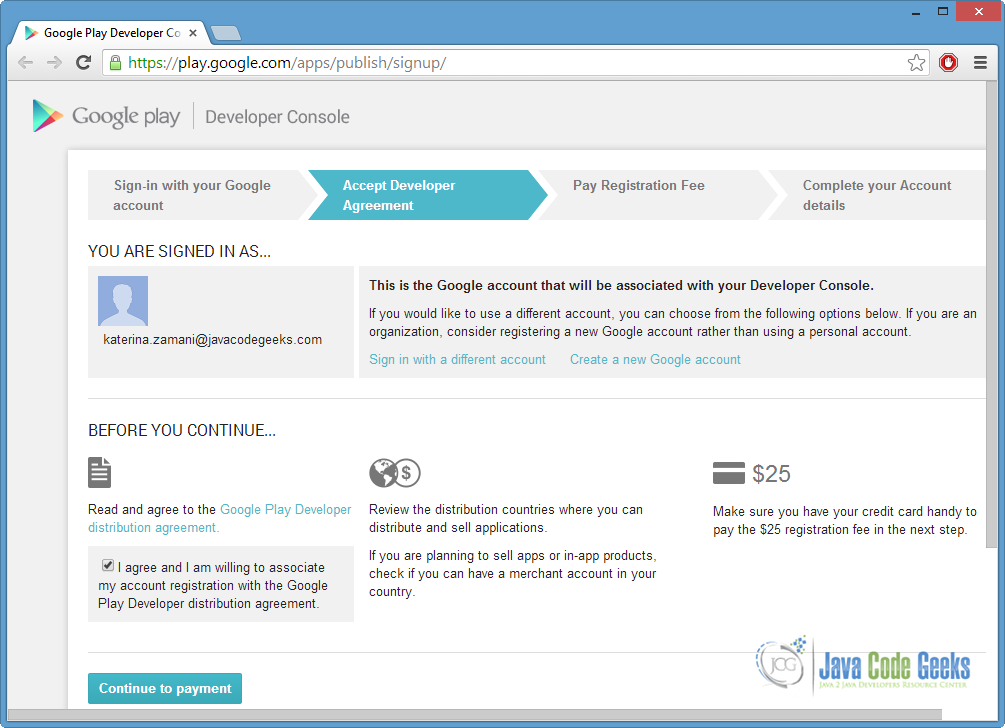1005x728 pixels.
Task: Select the Complete your Account details step
Action: tap(877, 195)
